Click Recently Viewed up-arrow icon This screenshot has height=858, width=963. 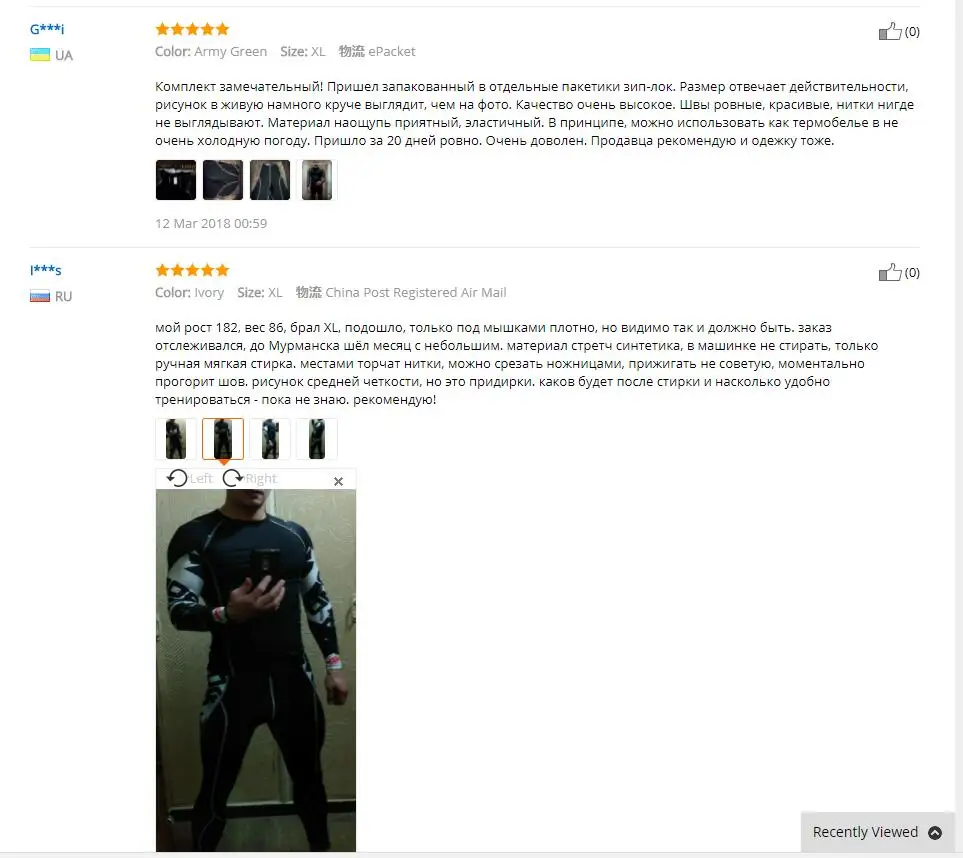[x=935, y=833]
